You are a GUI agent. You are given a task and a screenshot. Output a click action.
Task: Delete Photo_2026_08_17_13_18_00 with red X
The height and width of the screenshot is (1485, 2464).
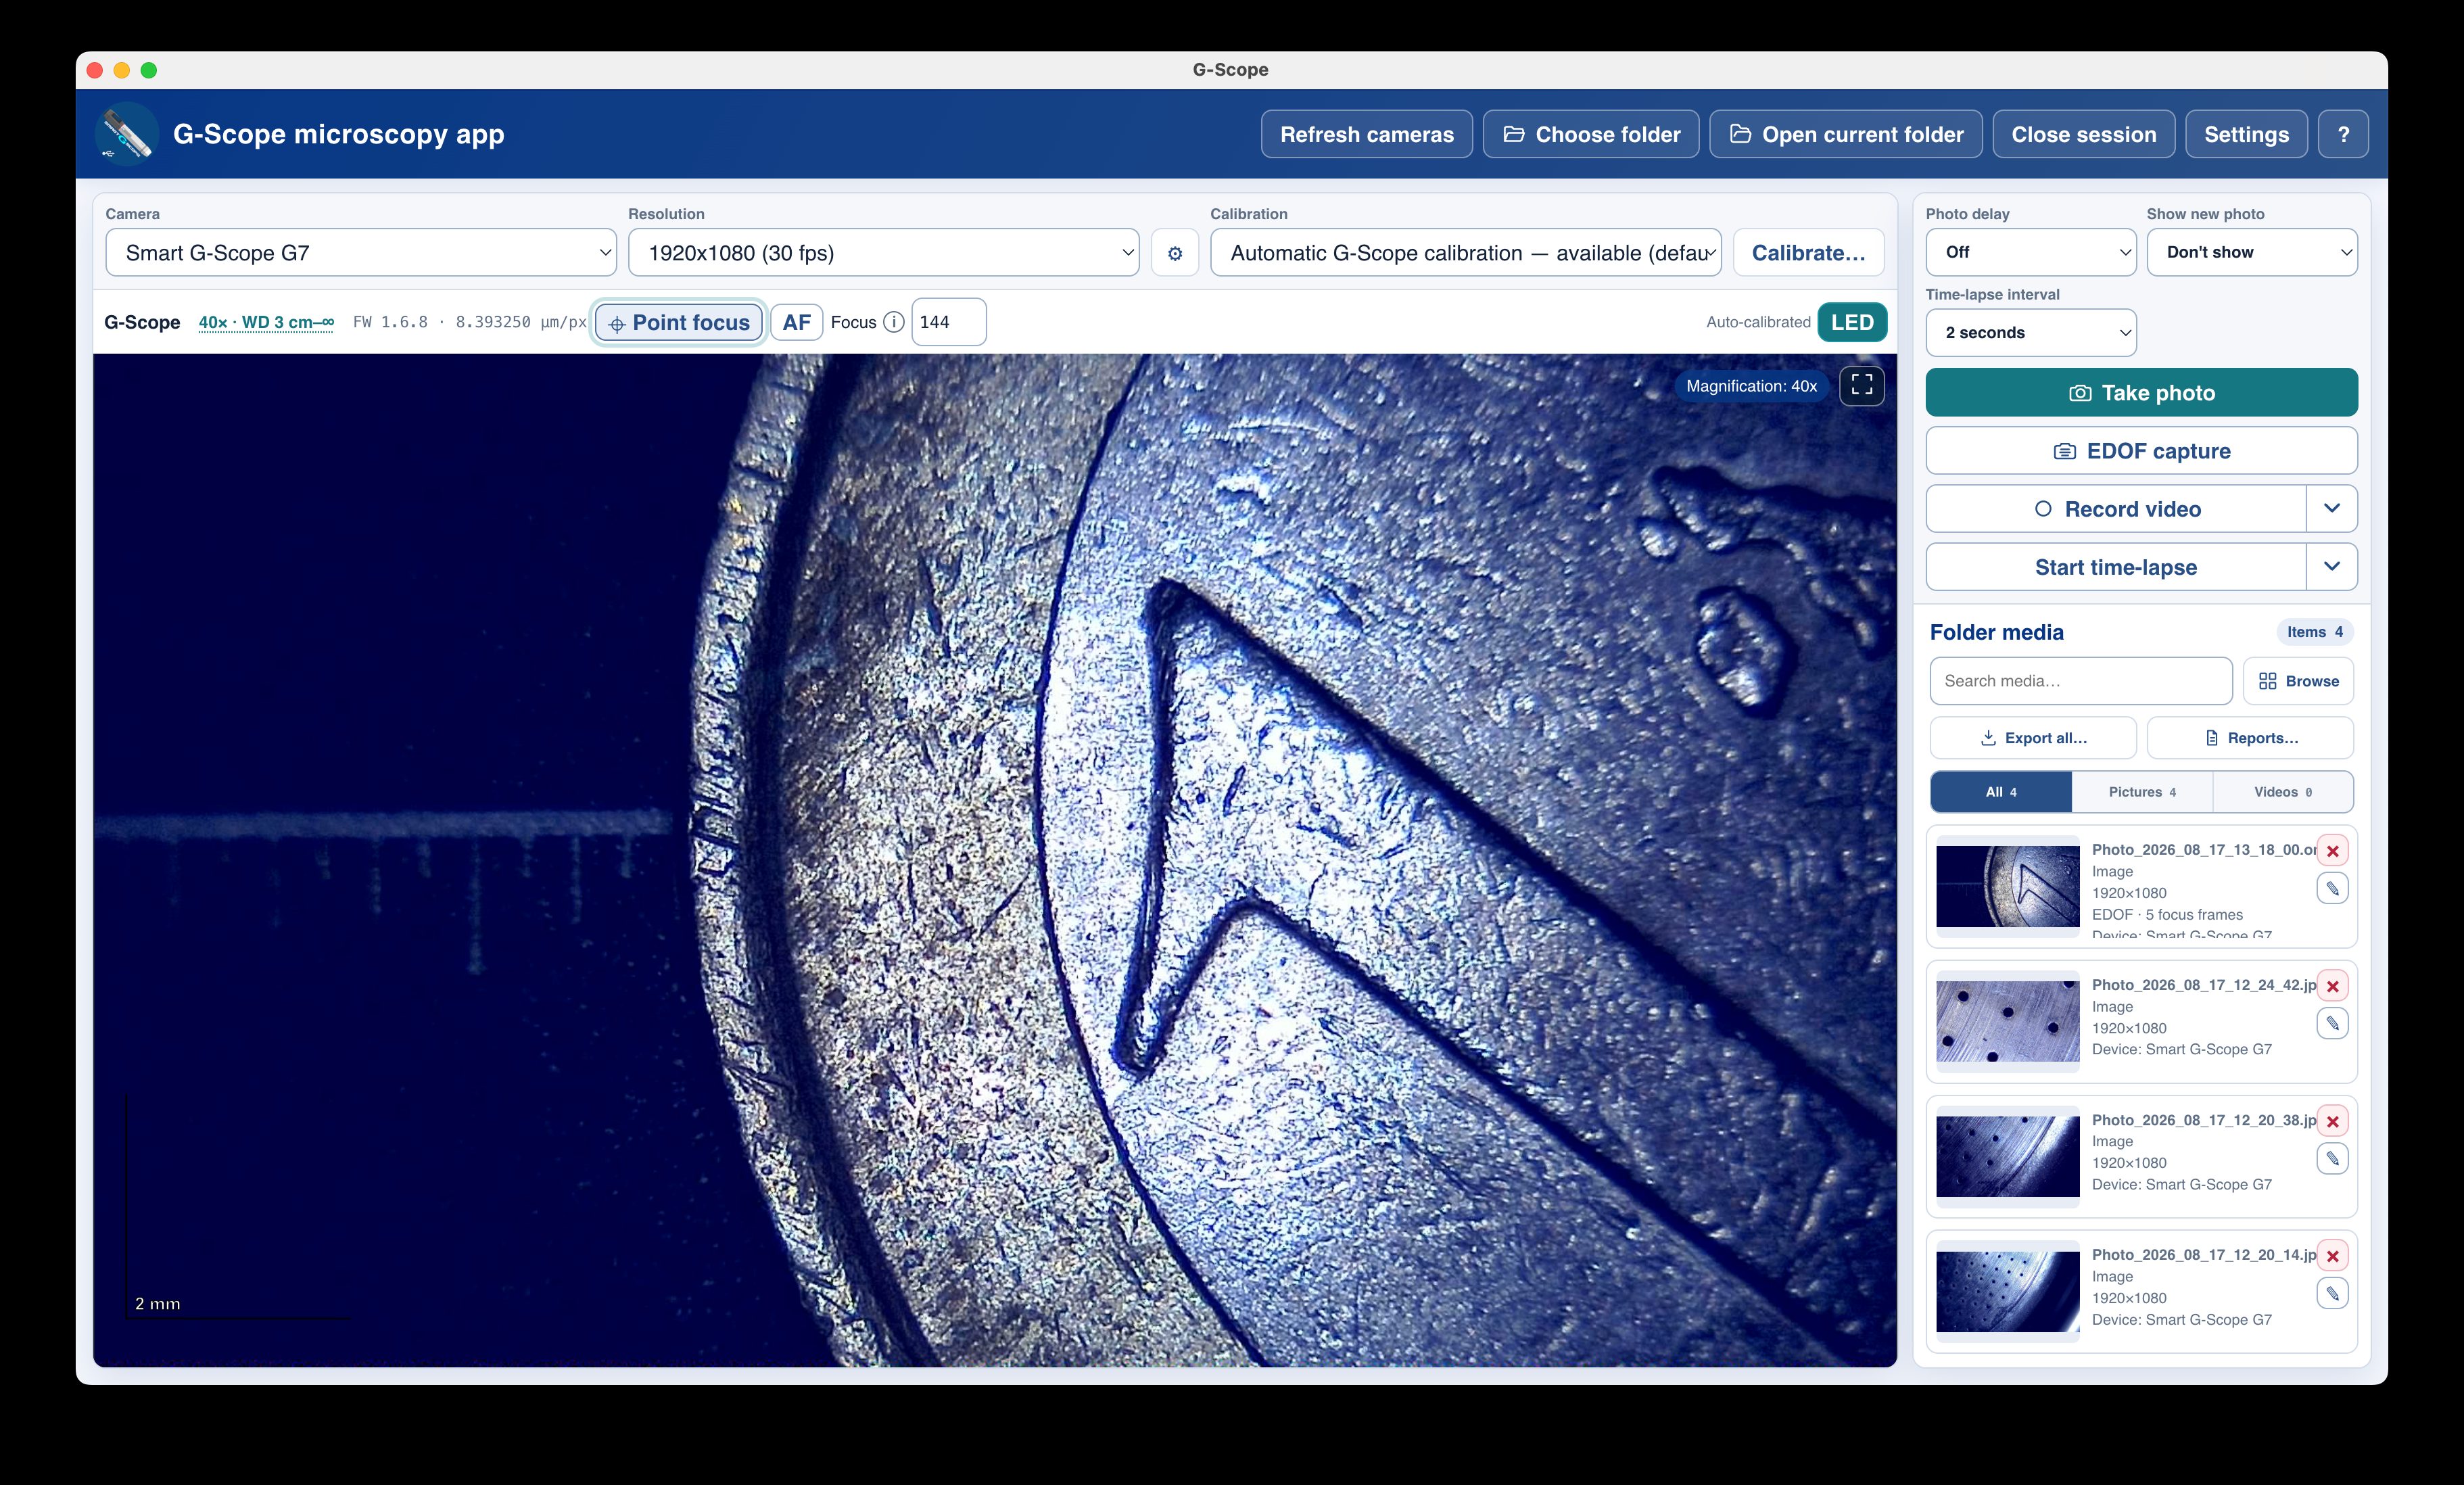[2333, 851]
